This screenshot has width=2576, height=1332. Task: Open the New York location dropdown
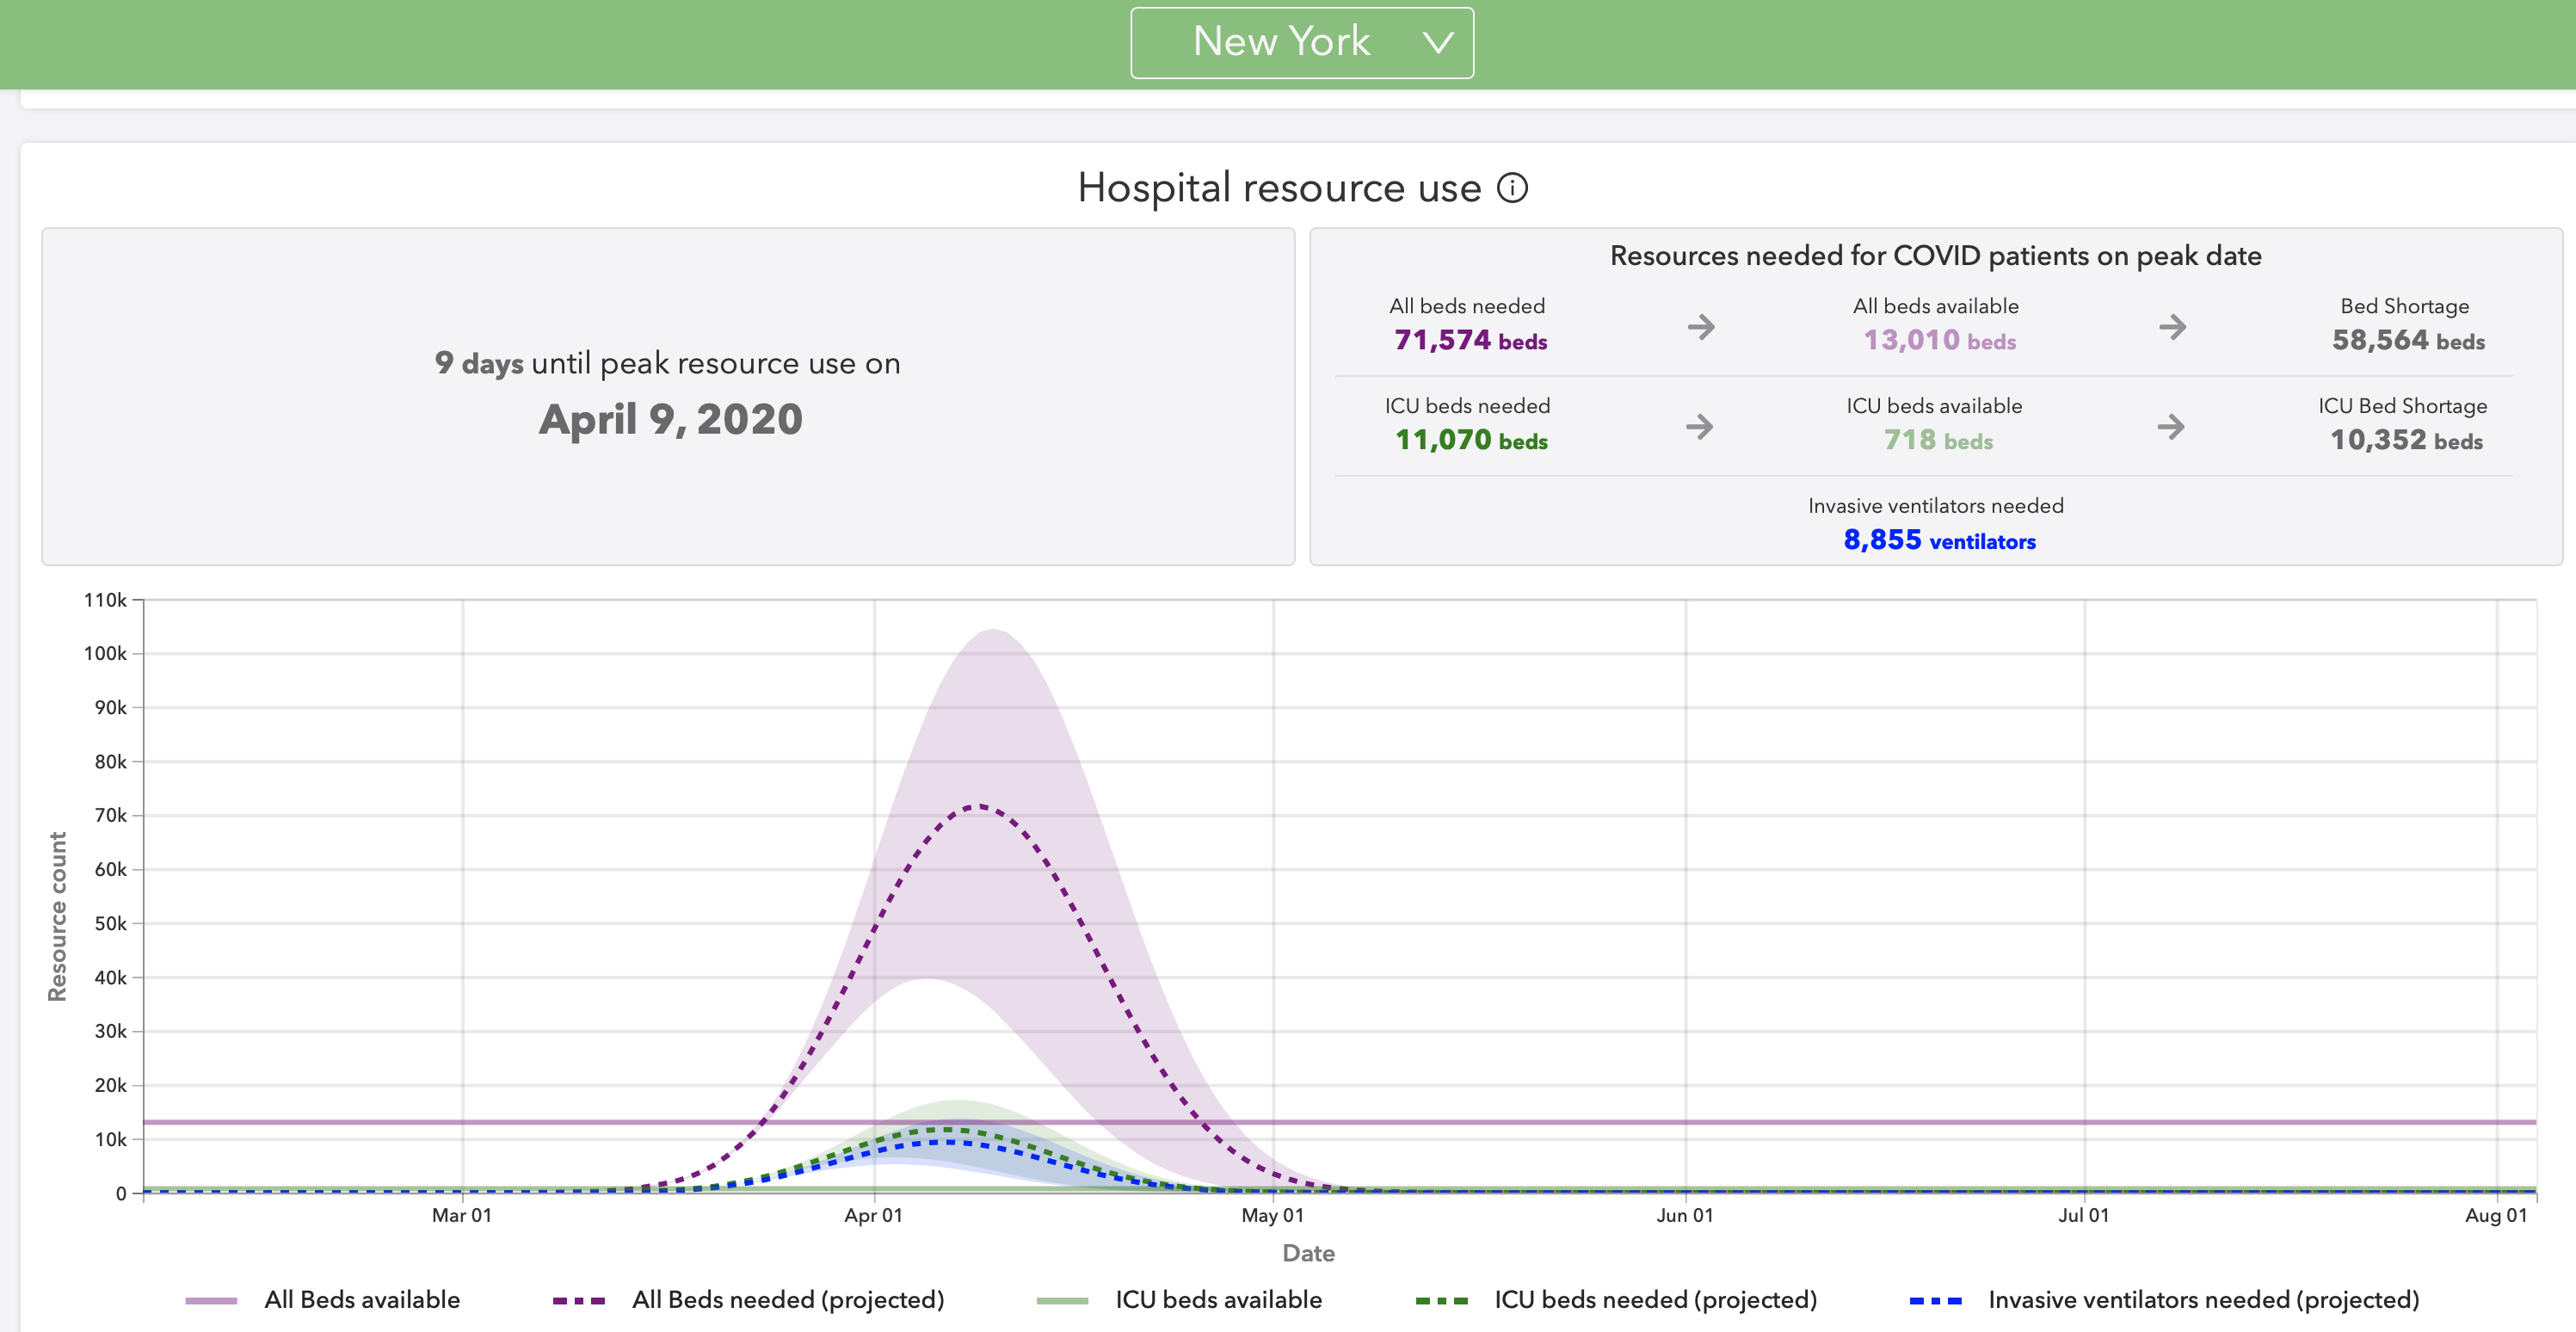click(x=1281, y=42)
